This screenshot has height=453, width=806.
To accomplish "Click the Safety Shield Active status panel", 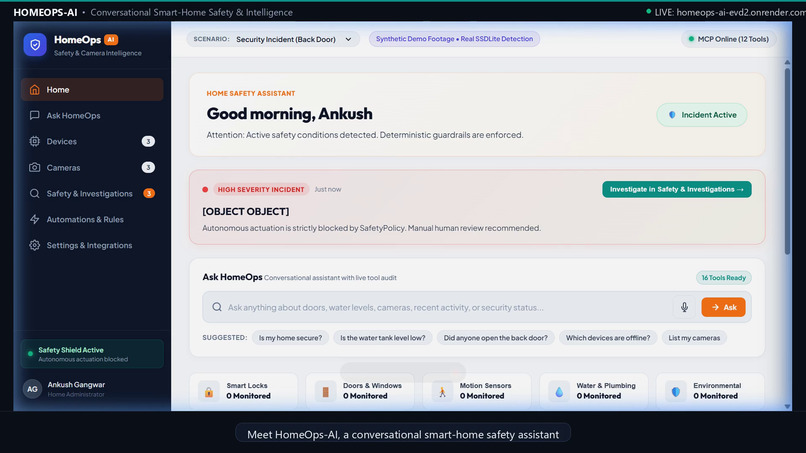I will (92, 354).
